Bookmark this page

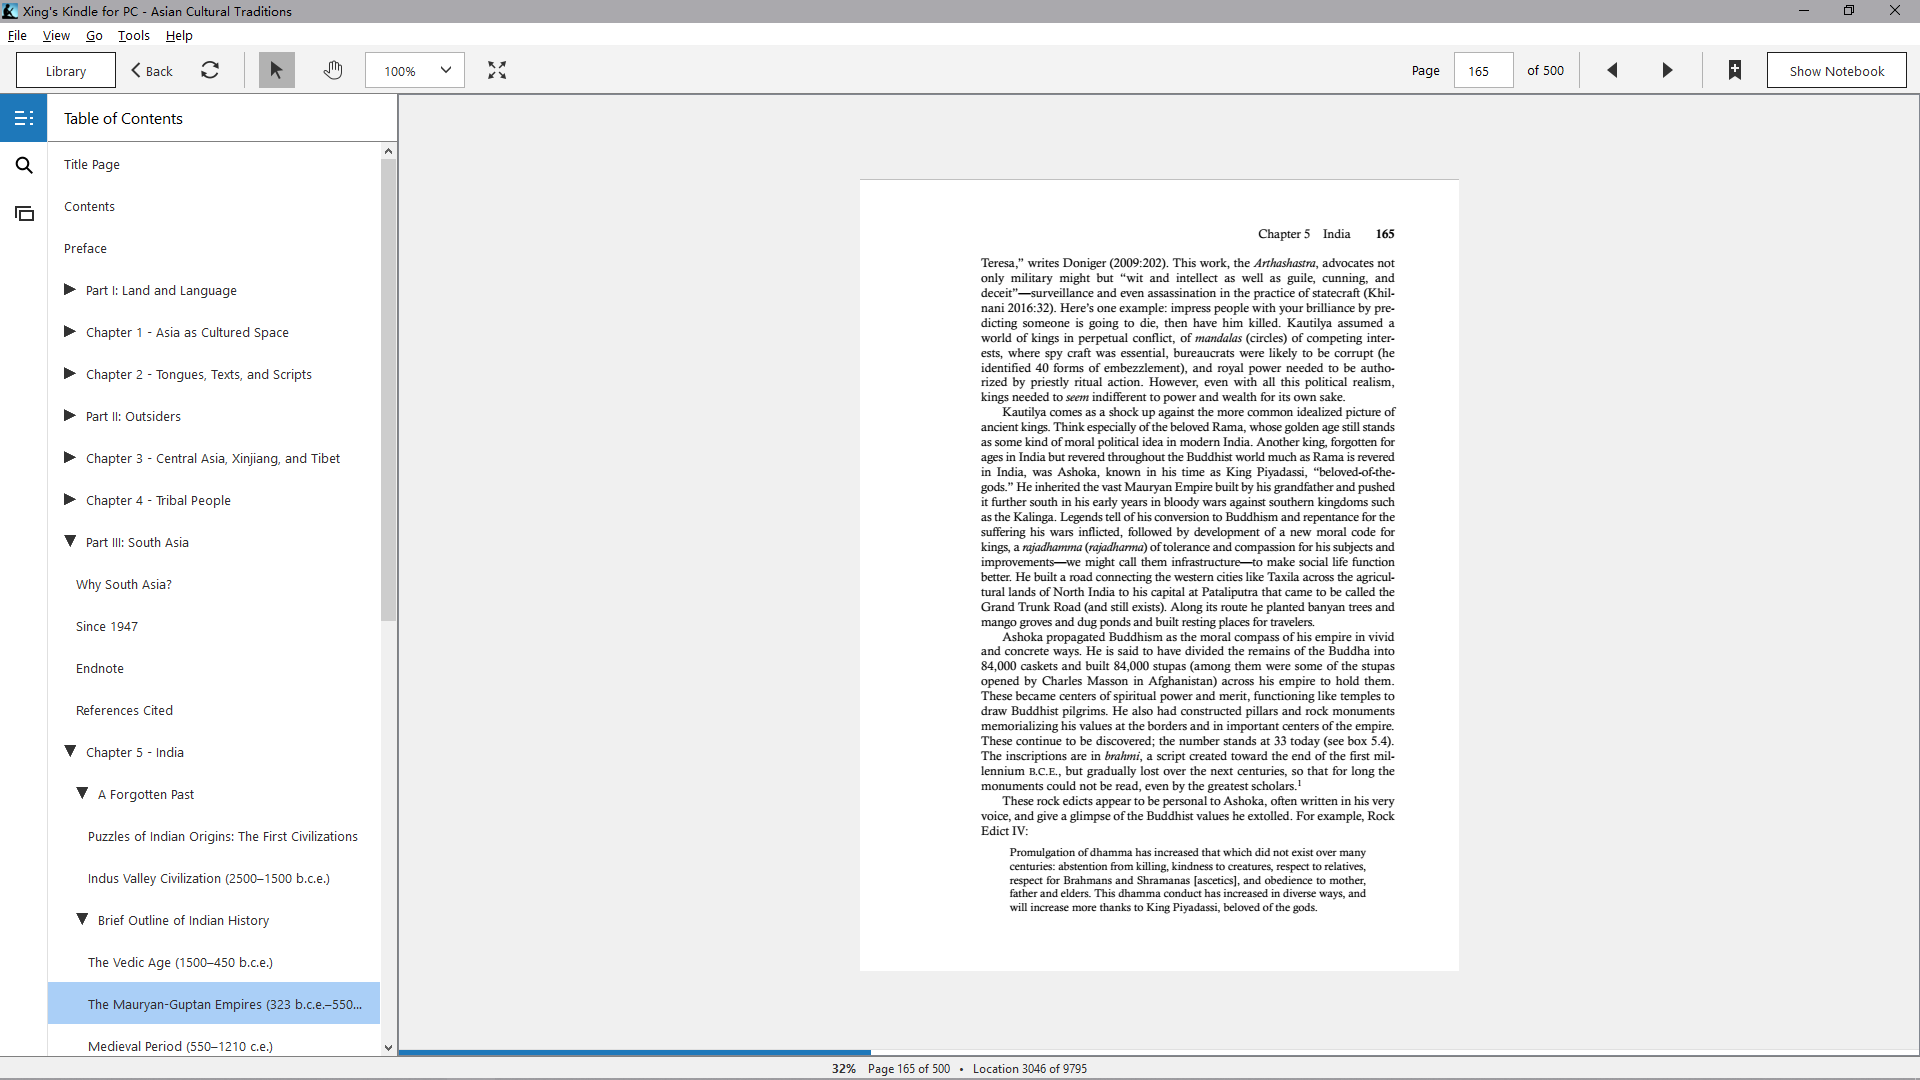tap(1735, 70)
